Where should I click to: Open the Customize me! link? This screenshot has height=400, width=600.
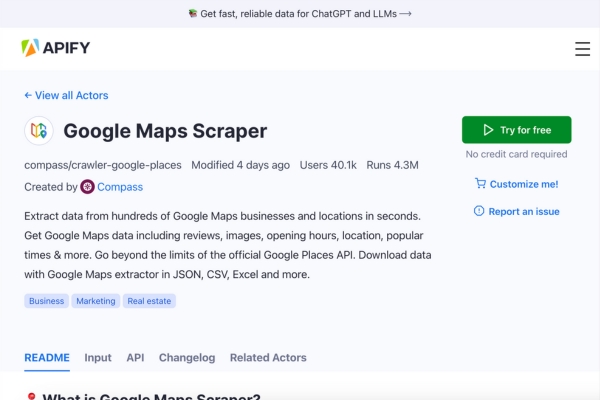coord(517,184)
